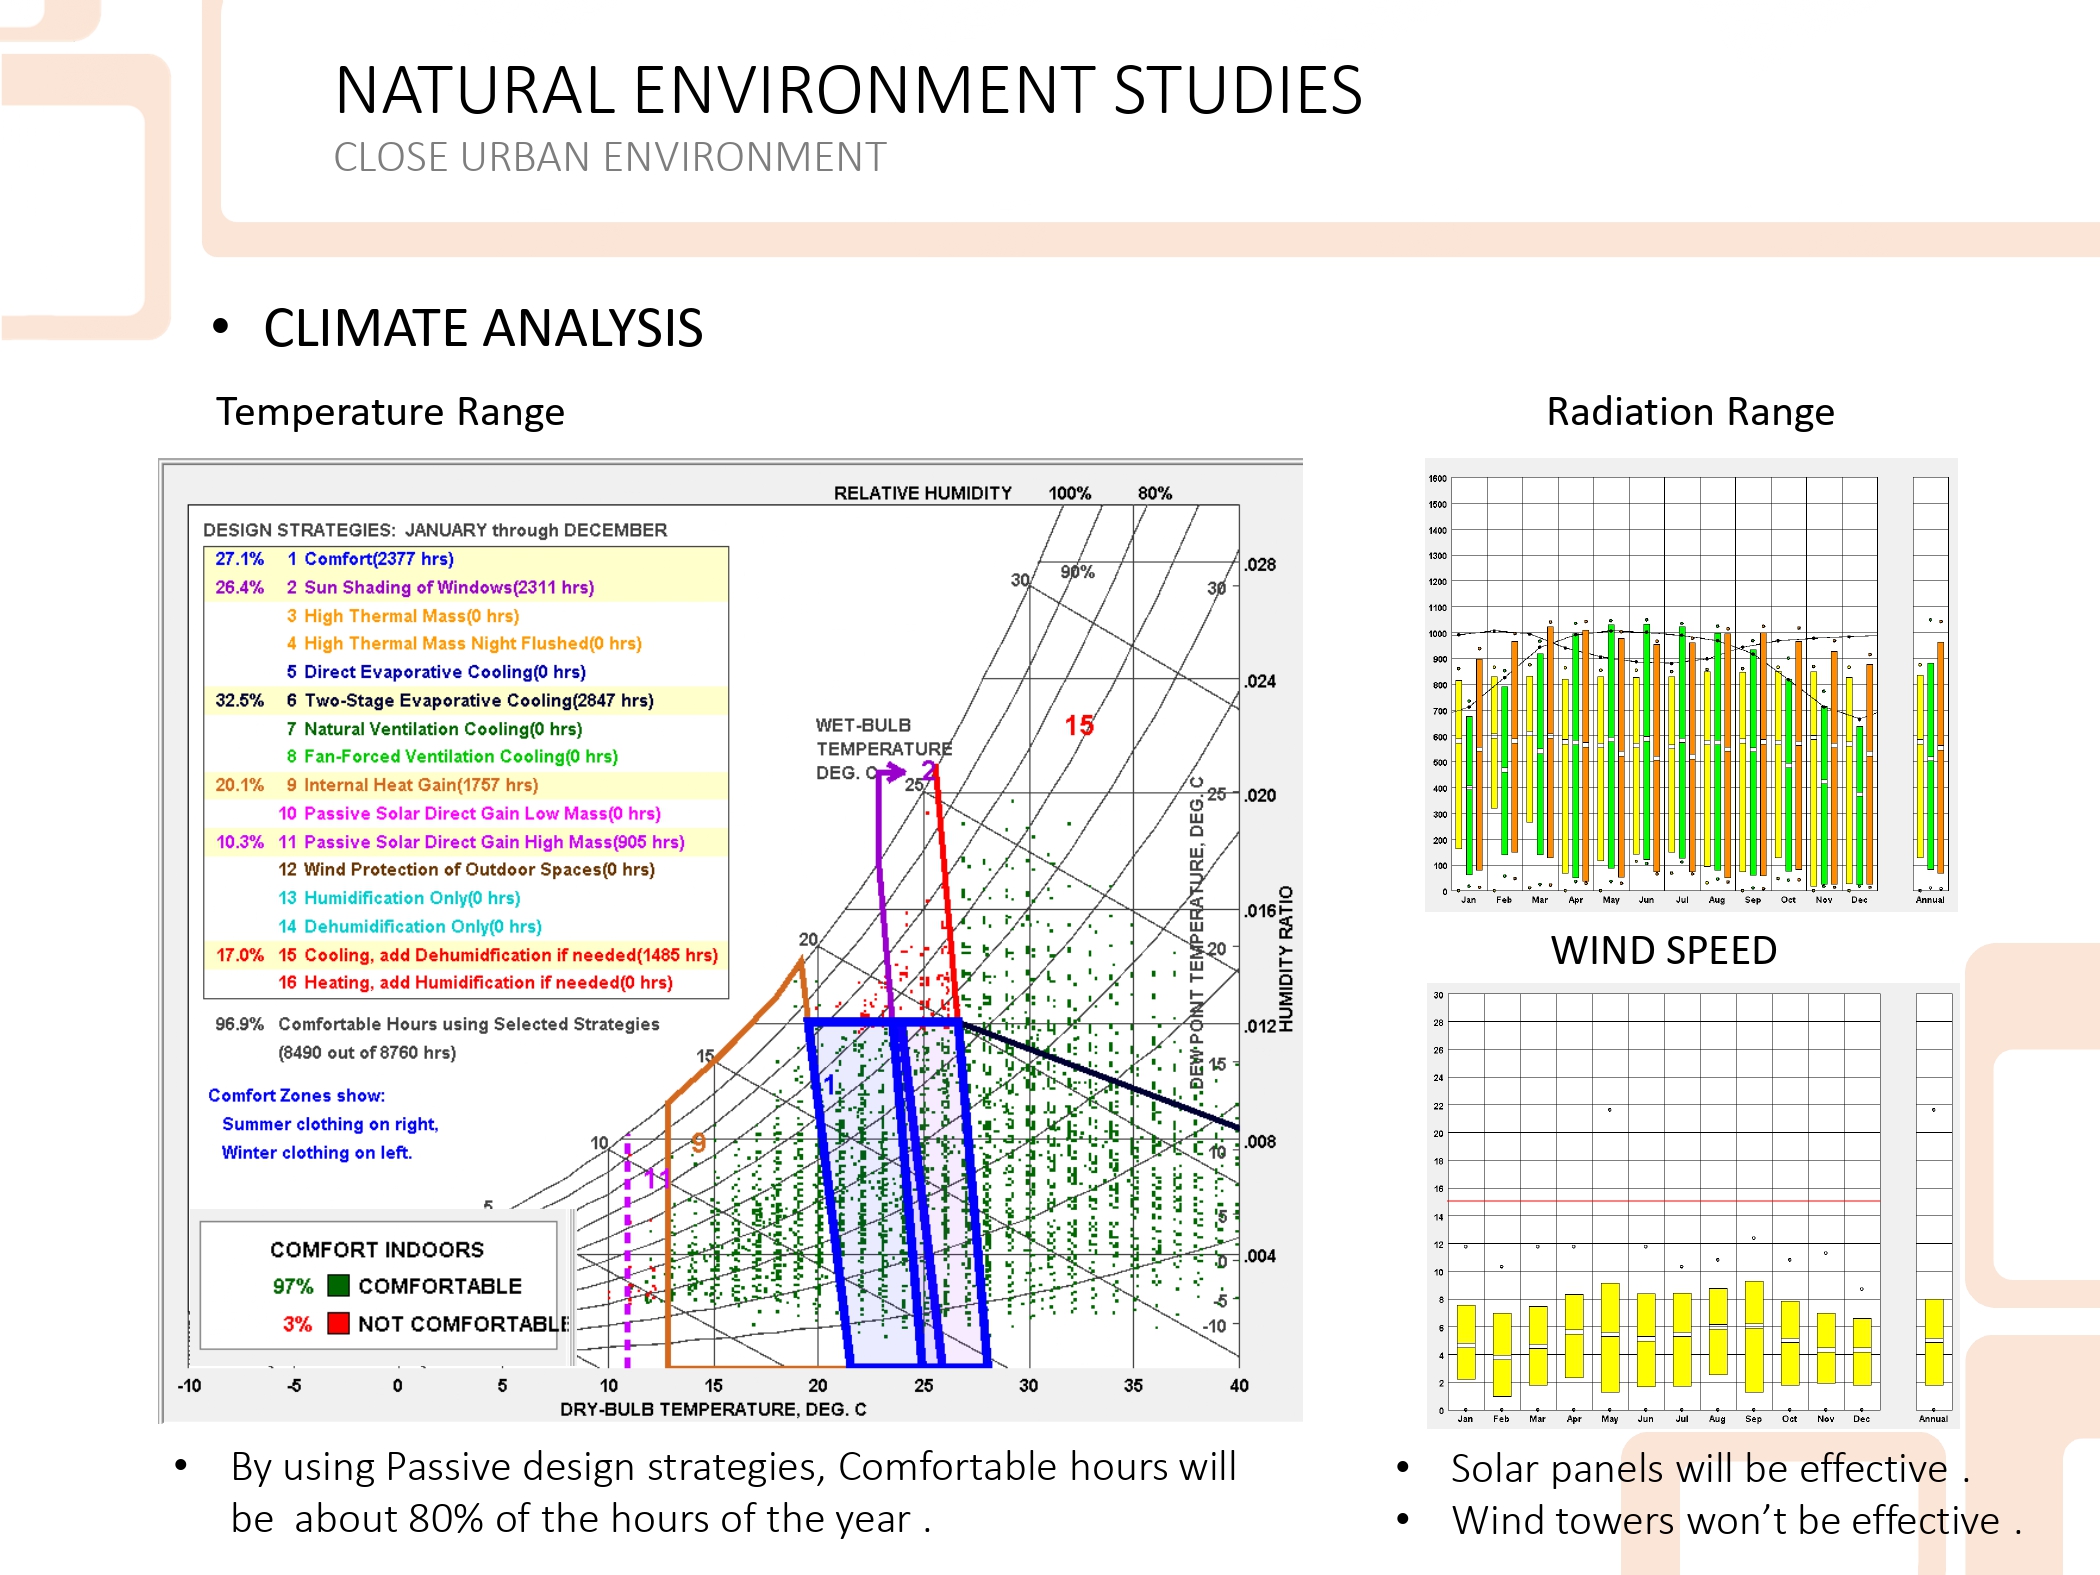This screenshot has width=2100, height=1575.
Task: Click the Temperature Range label
Action: point(390,411)
